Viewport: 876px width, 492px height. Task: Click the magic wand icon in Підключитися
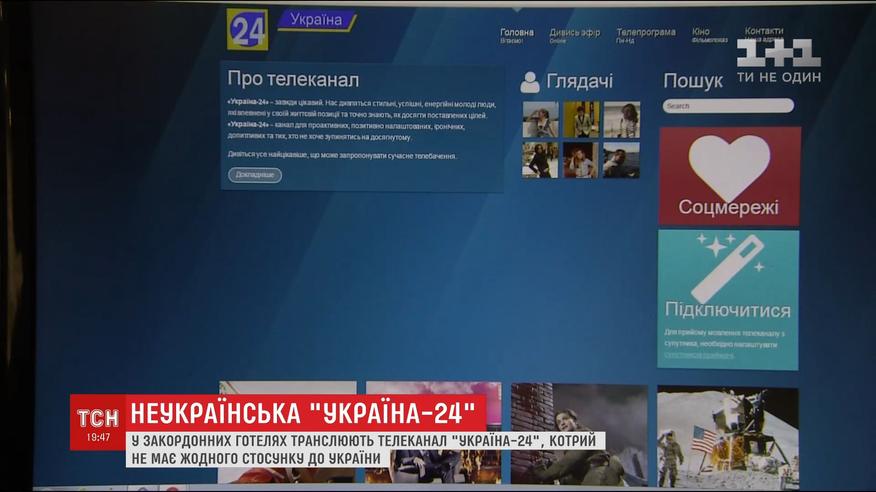pyautogui.click(x=729, y=267)
